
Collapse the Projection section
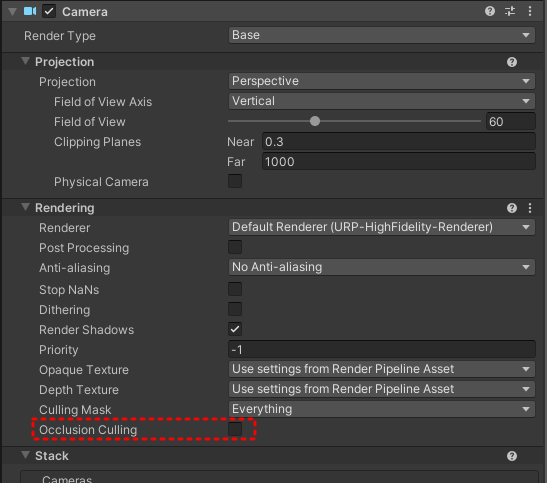click(x=25, y=61)
